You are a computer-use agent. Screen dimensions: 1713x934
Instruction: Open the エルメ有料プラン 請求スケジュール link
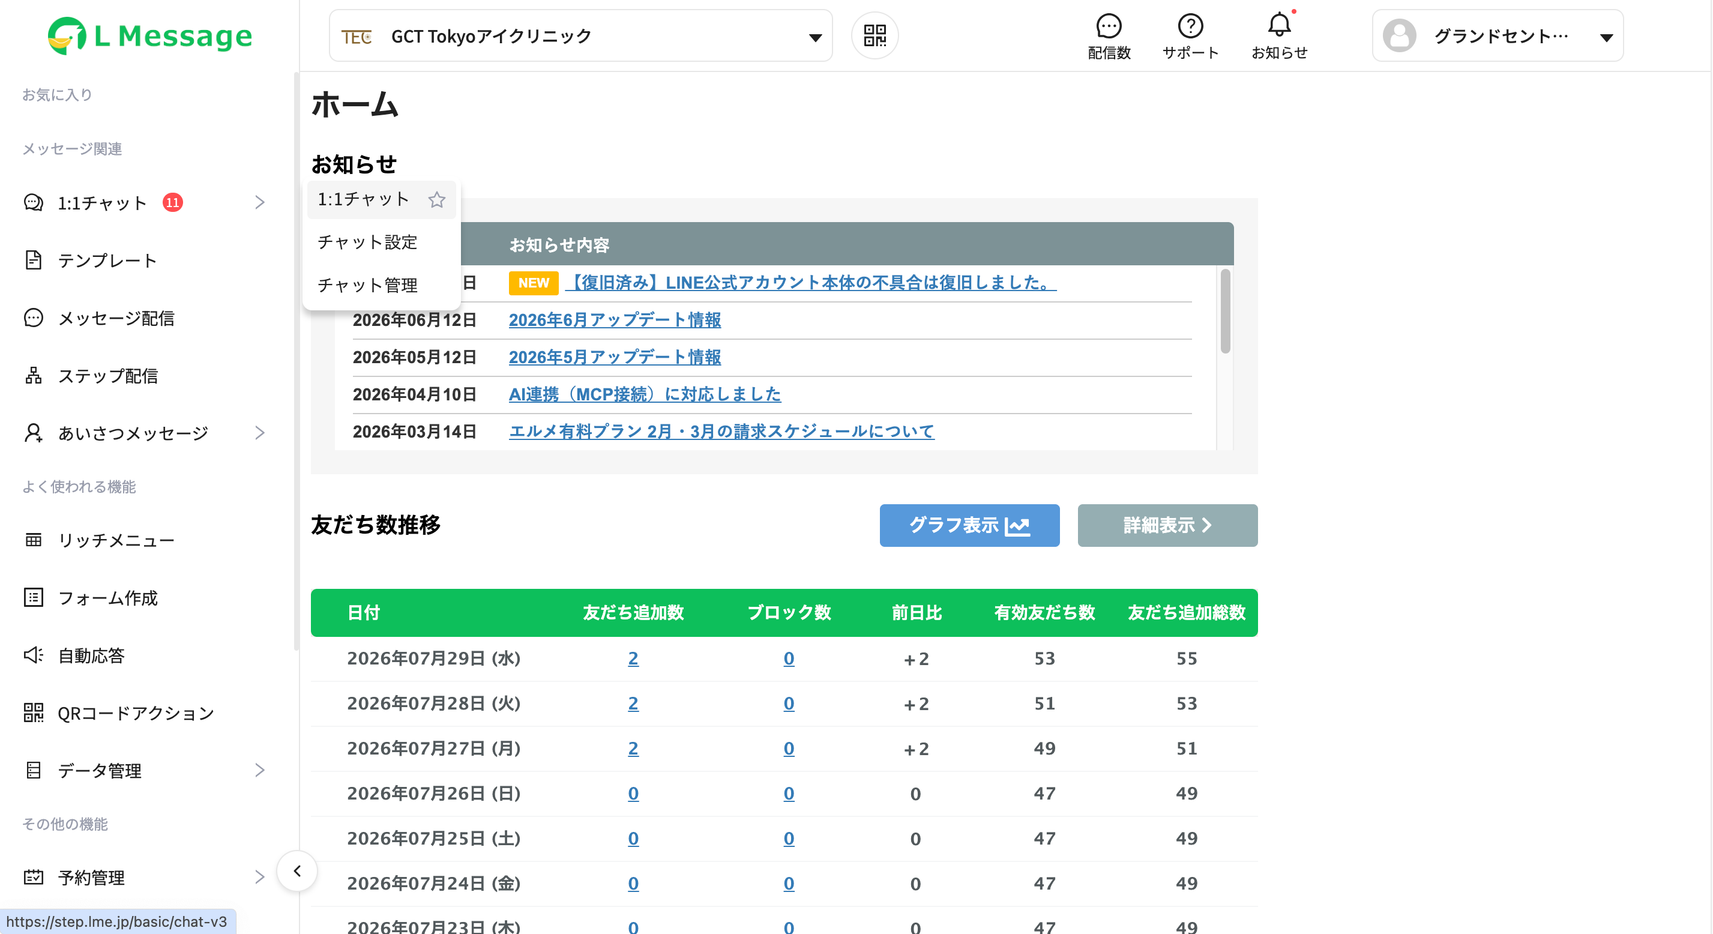721,431
